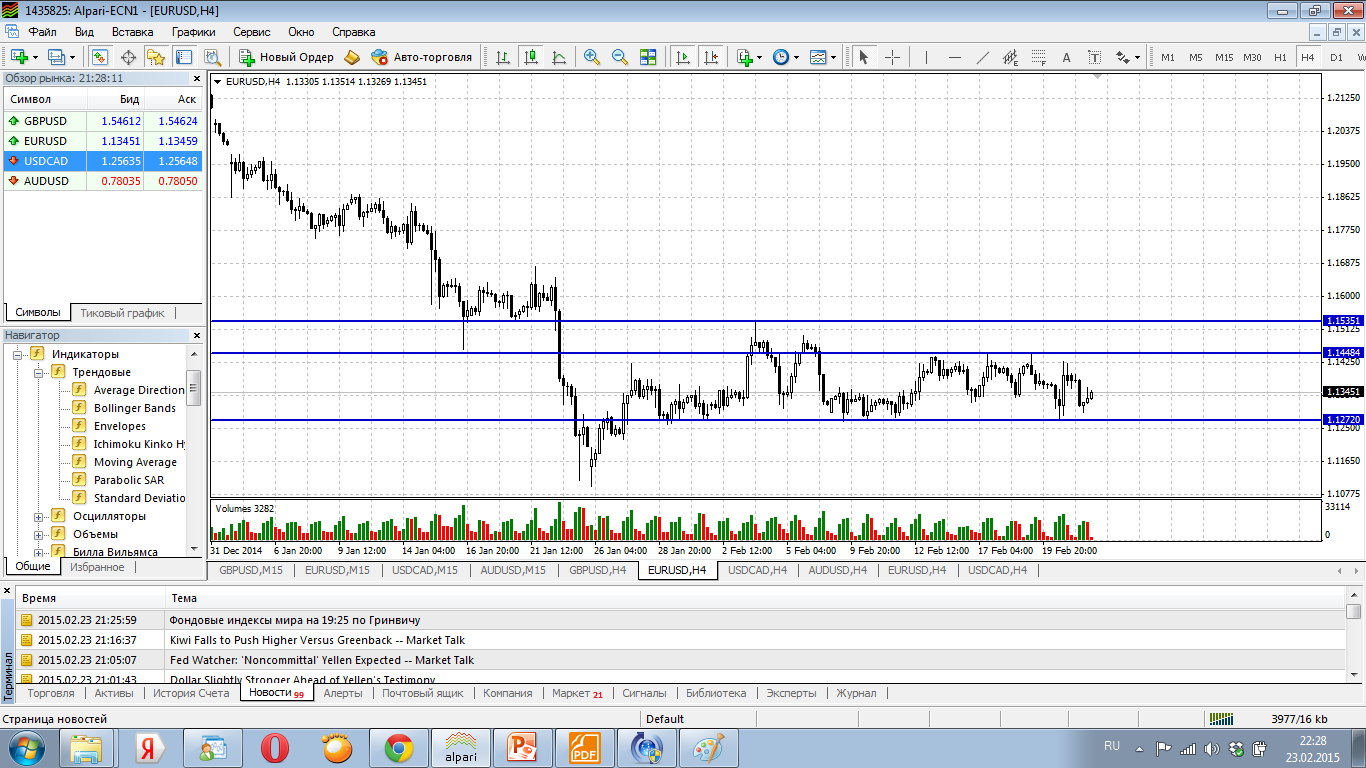
Task: Open the Data Window crosshair-circle icon
Action: point(128,57)
